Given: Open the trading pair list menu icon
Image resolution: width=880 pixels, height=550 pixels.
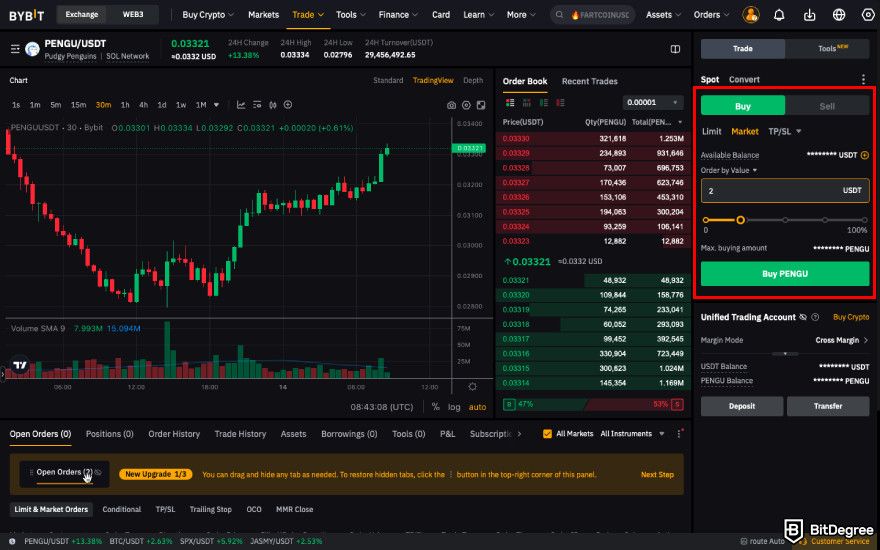Looking at the screenshot, I should [15, 49].
